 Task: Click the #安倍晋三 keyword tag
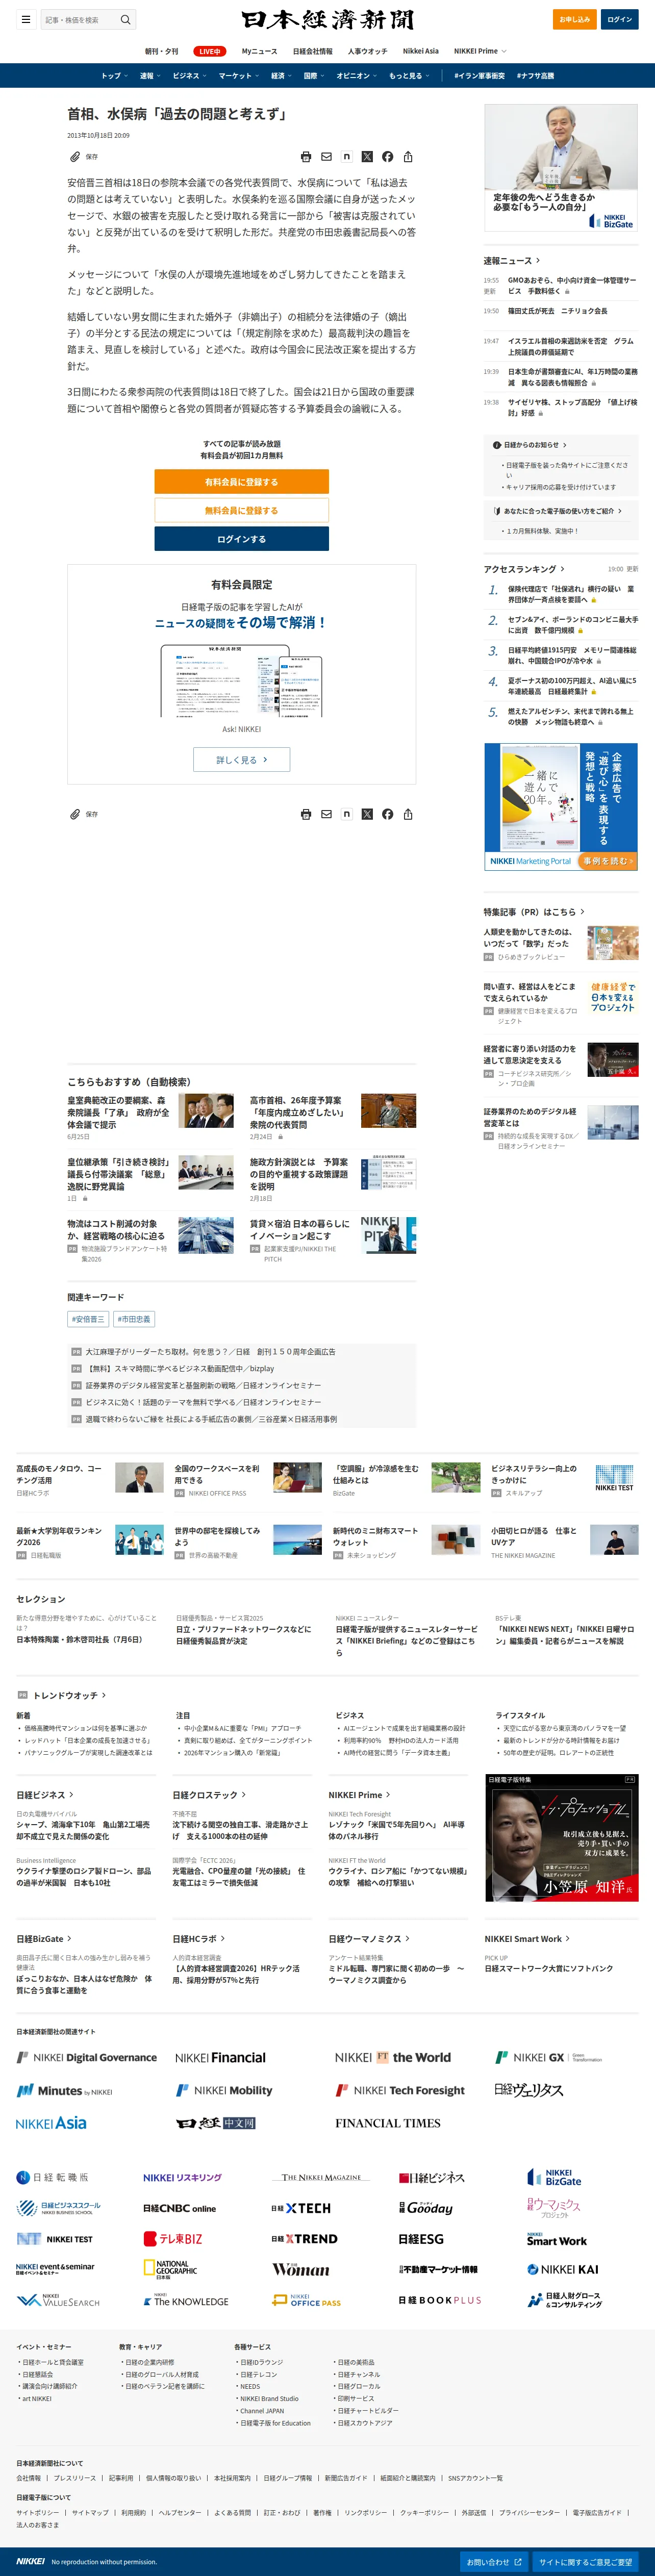pos(88,1319)
